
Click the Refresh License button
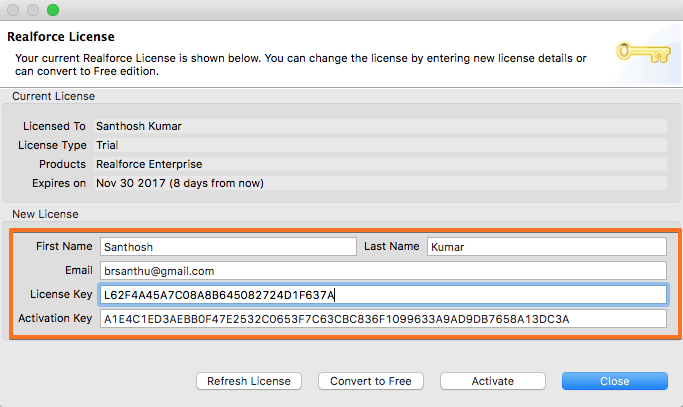(249, 381)
